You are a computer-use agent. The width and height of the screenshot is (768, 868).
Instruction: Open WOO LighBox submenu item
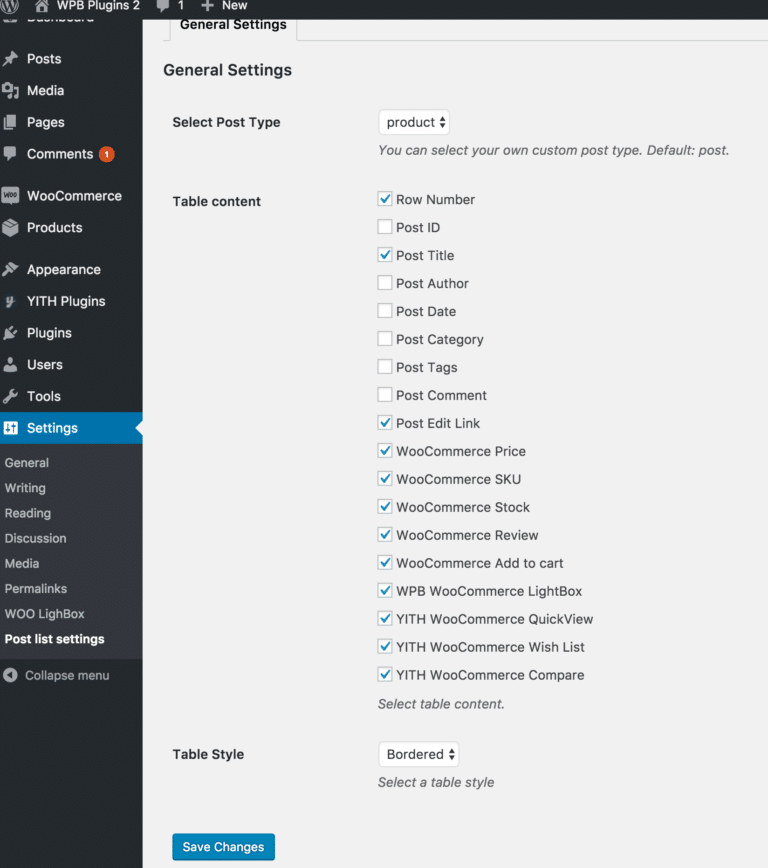pos(44,614)
